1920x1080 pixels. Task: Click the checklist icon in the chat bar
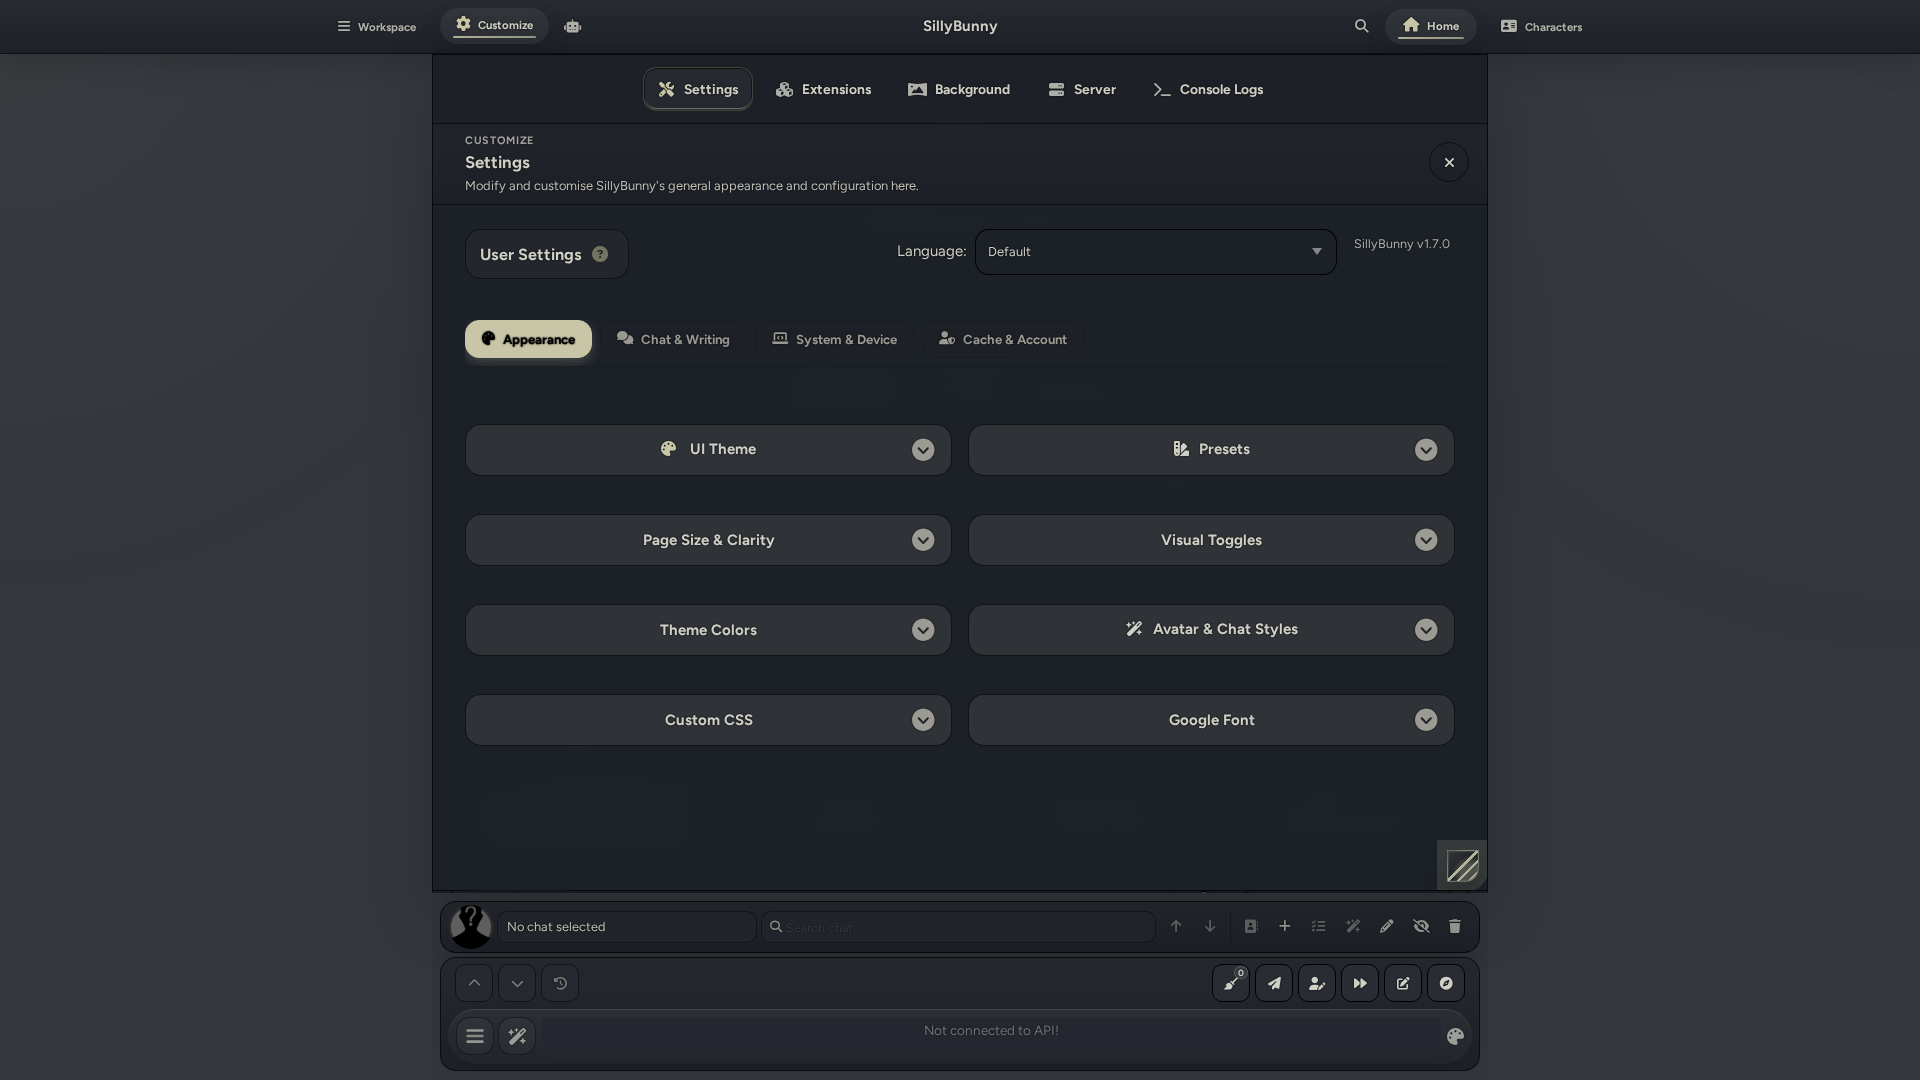[x=1319, y=927]
